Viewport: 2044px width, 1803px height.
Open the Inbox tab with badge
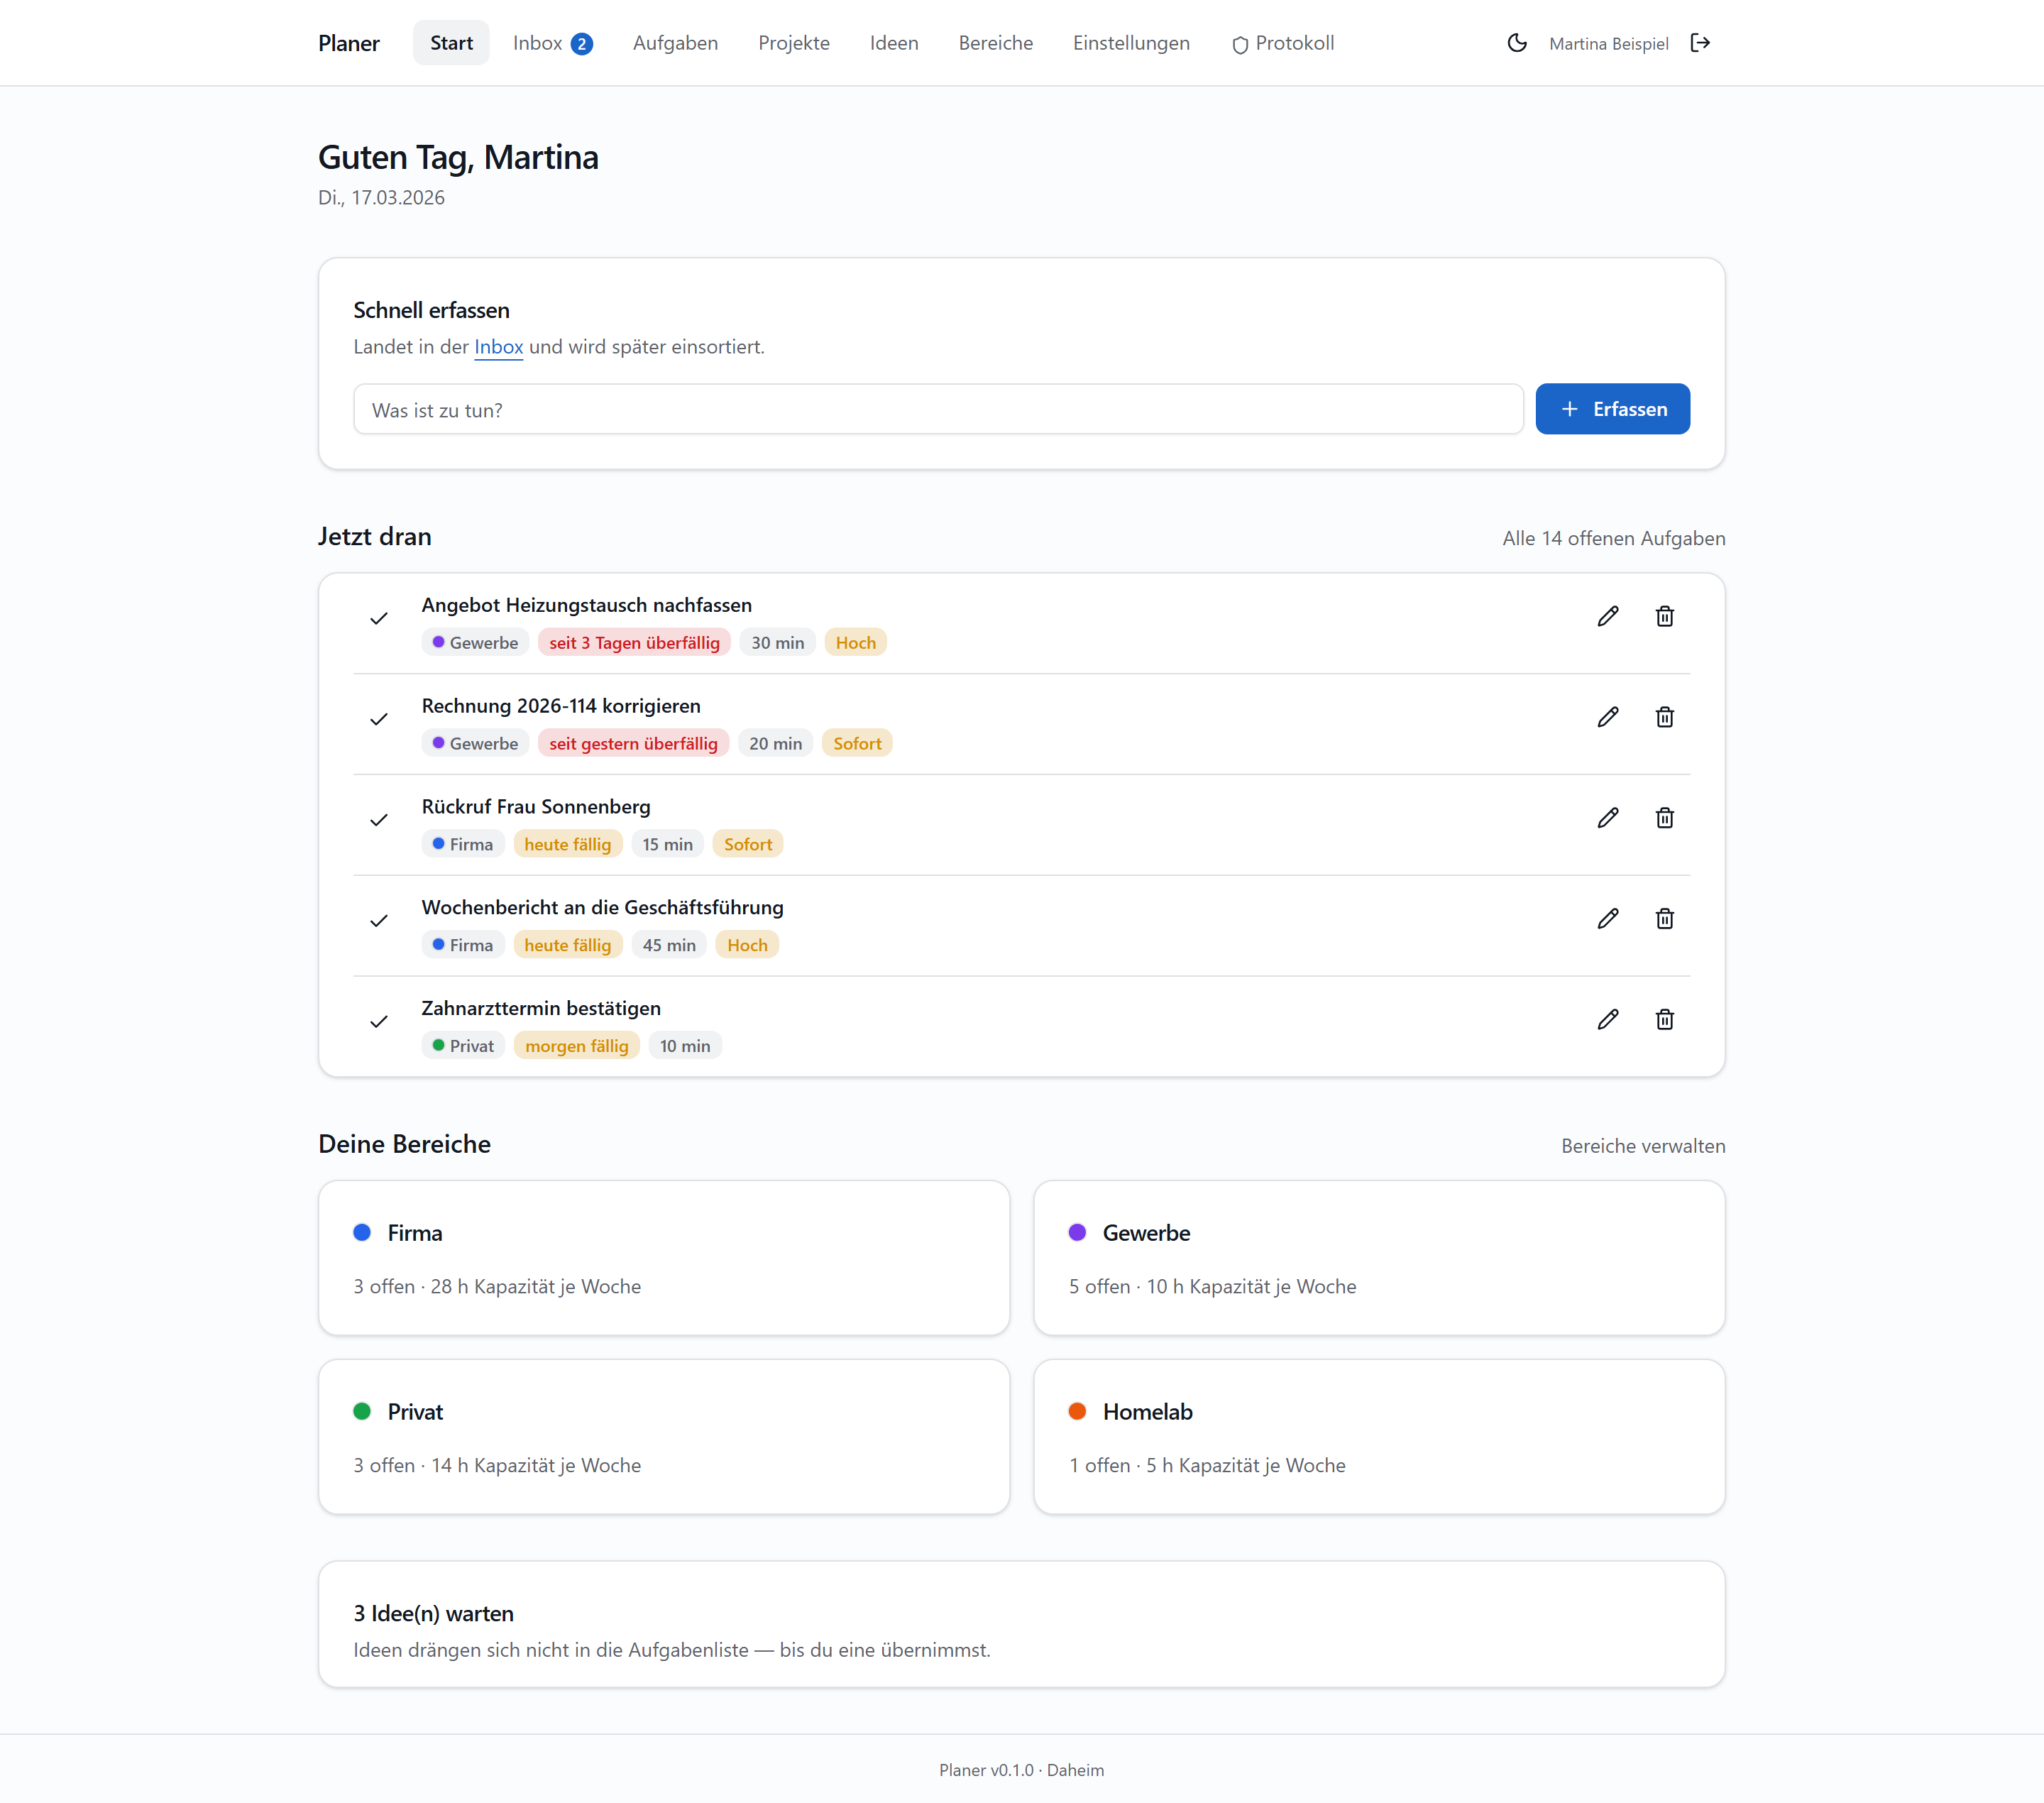[x=553, y=43]
